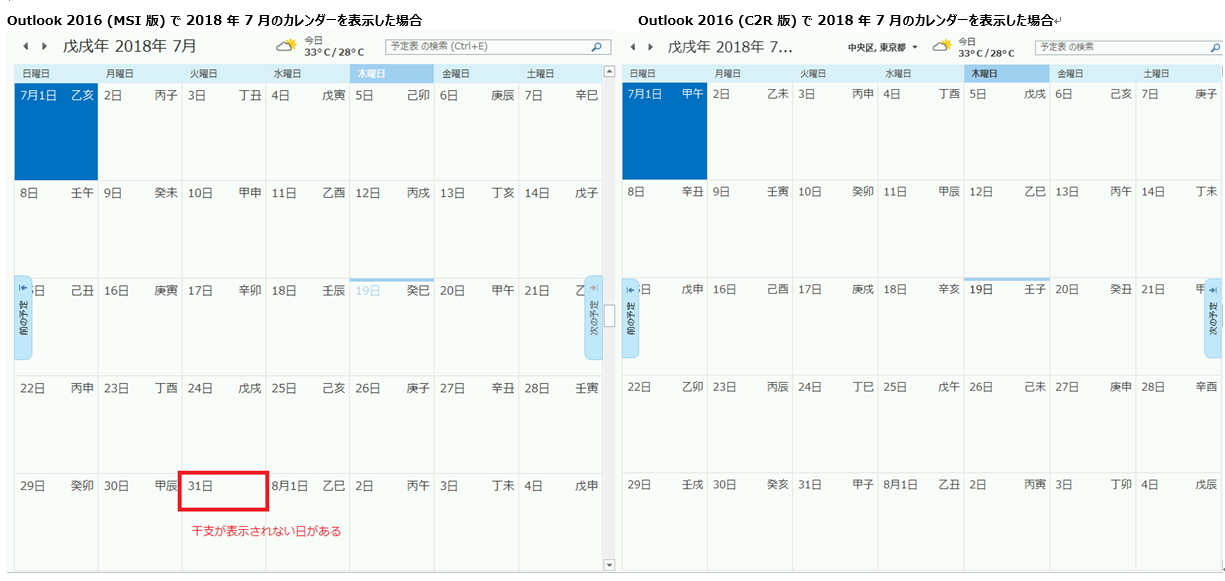Open the 中央区, 東京都 weather location dropdown

pyautogui.click(x=880, y=44)
